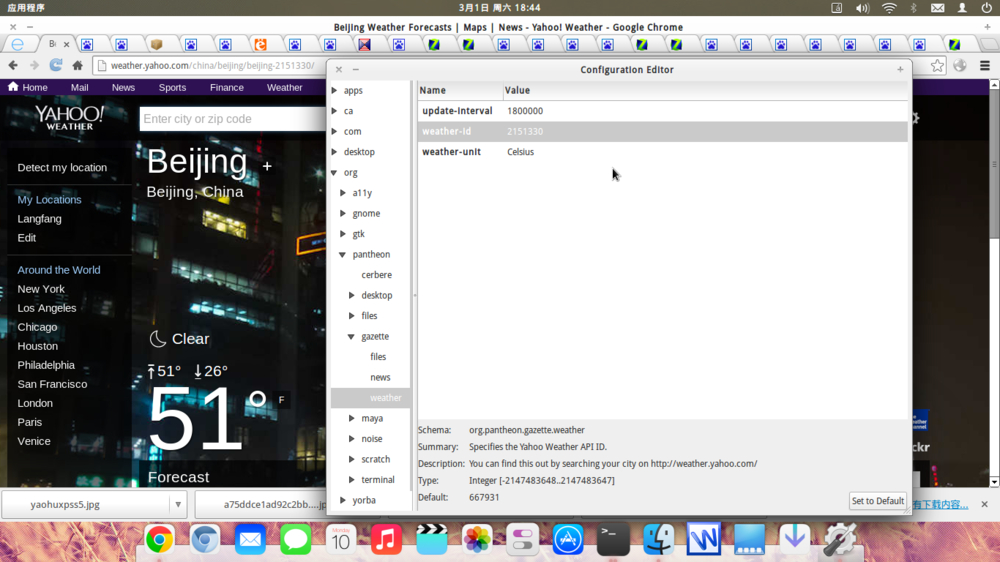Click the Chrome address bar URL
Viewport: 1000px width, 562px height.
(x=212, y=65)
